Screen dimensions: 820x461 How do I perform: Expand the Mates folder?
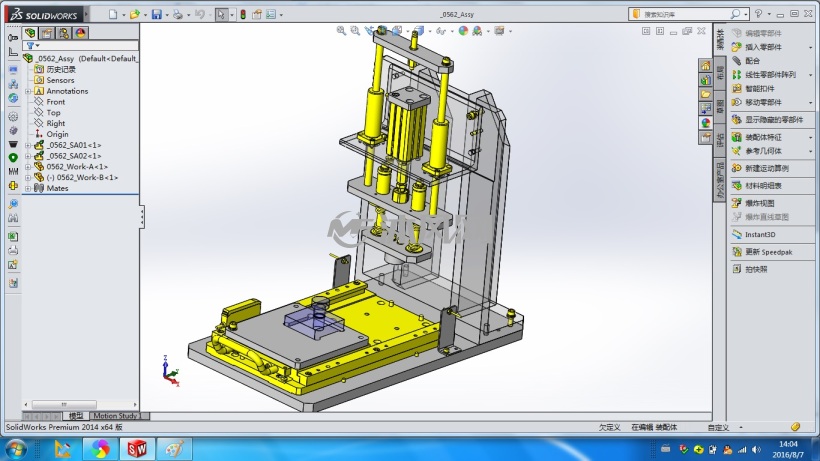[28, 188]
